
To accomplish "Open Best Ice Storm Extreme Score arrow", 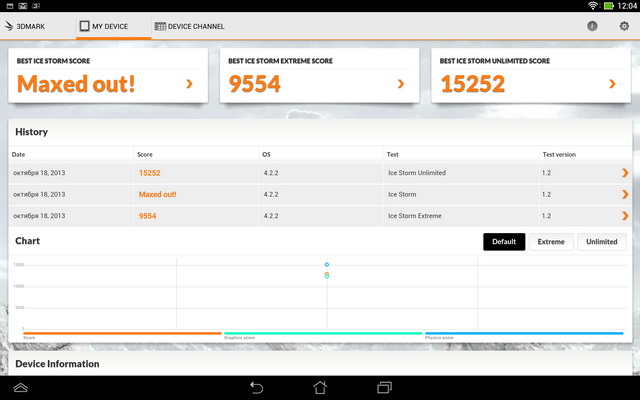I will click(x=400, y=84).
